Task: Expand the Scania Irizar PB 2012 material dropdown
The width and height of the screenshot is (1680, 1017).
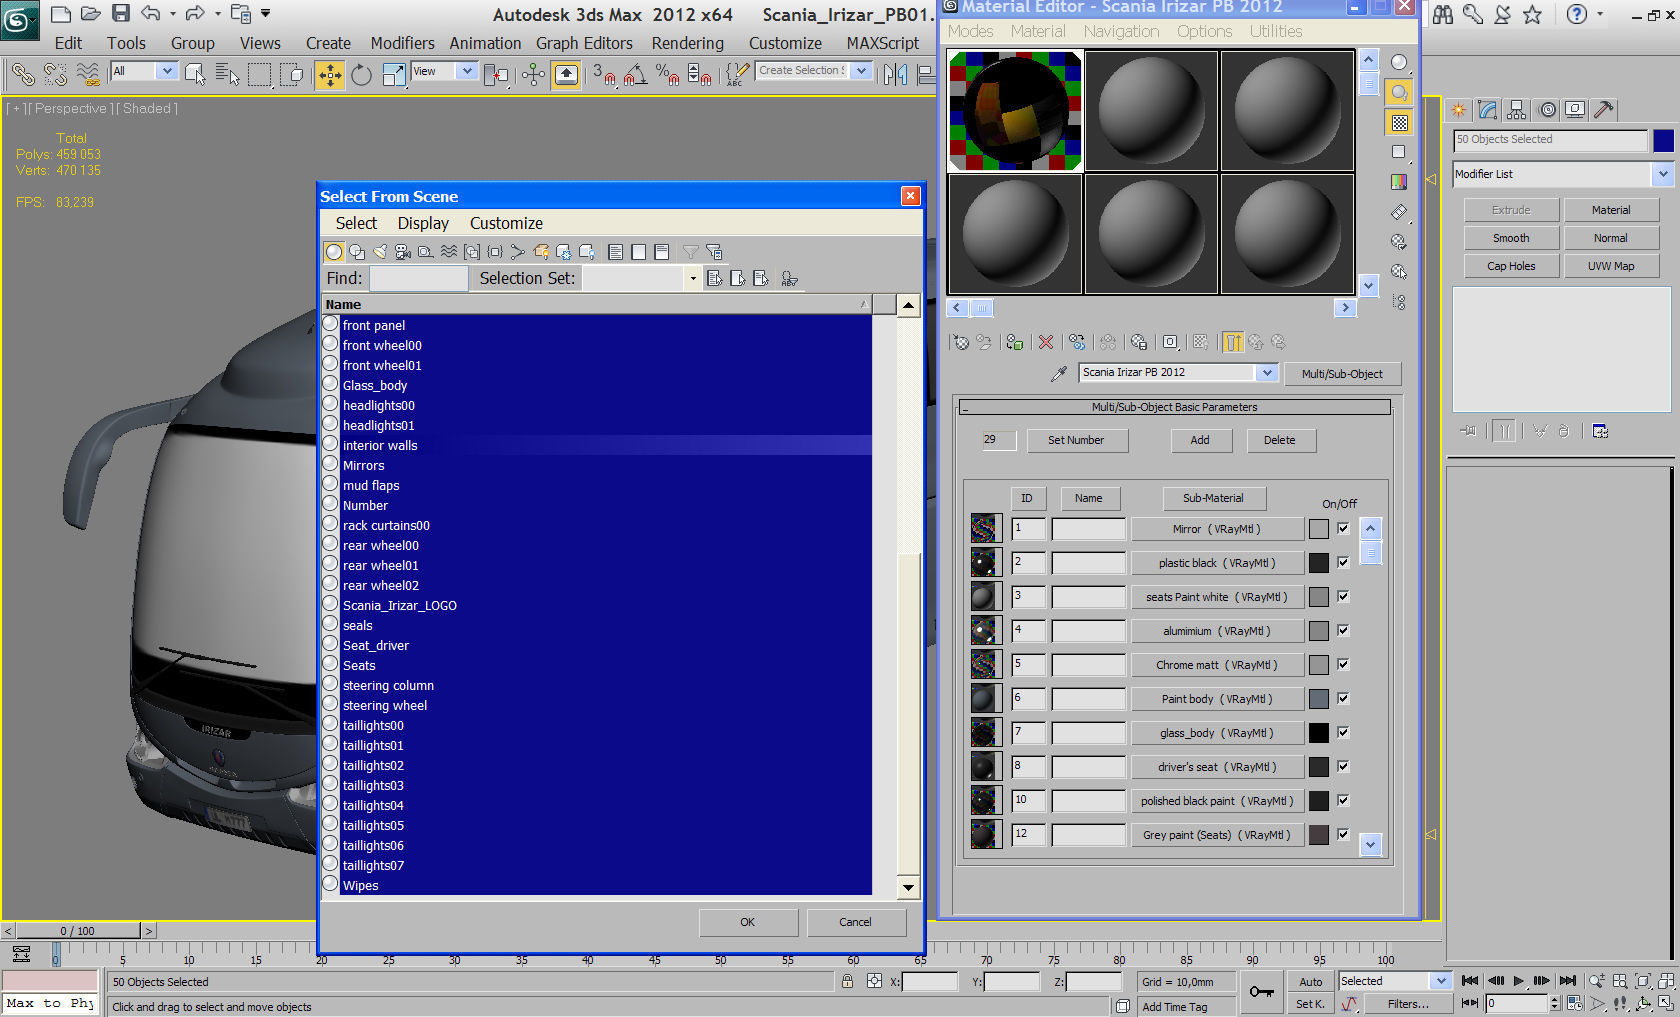Action: (x=1267, y=373)
